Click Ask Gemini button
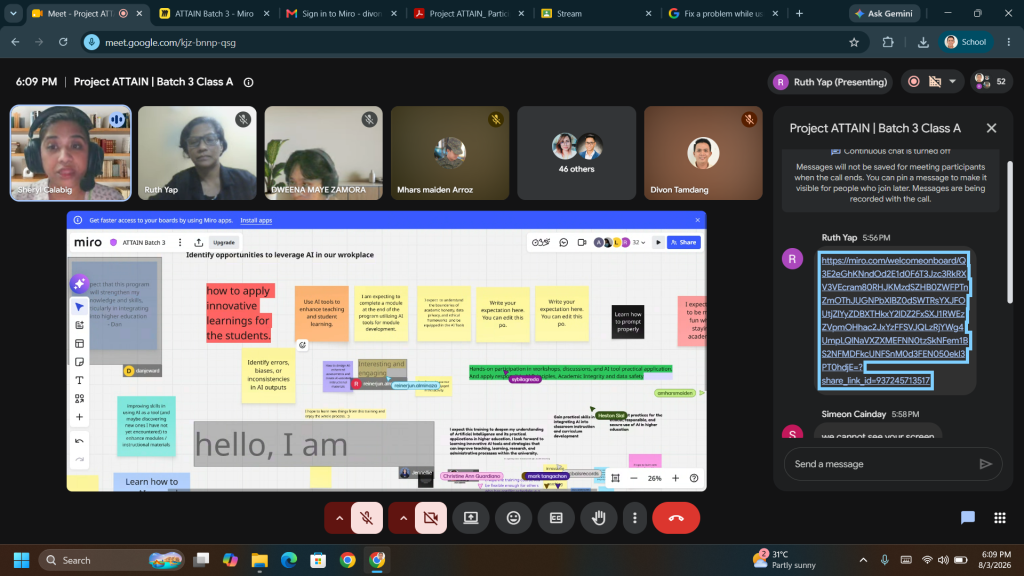 [x=884, y=13]
